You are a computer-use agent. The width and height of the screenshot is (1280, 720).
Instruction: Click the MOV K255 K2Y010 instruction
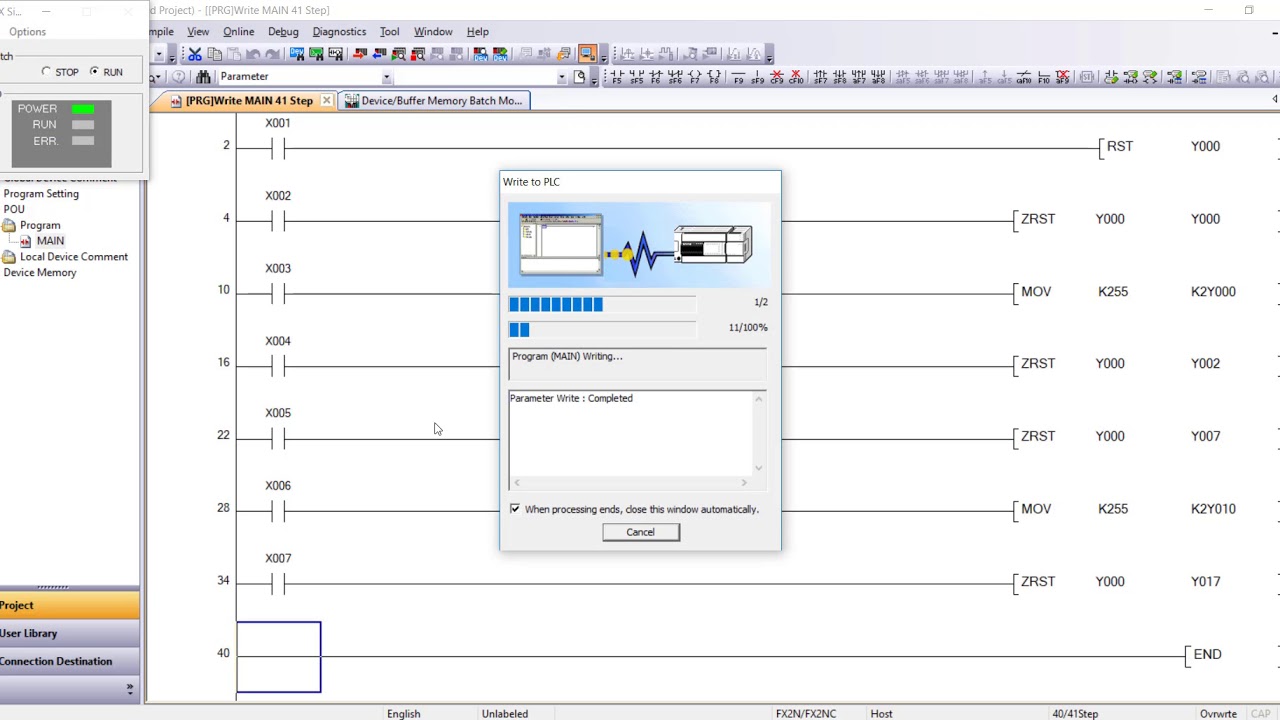tap(1128, 509)
